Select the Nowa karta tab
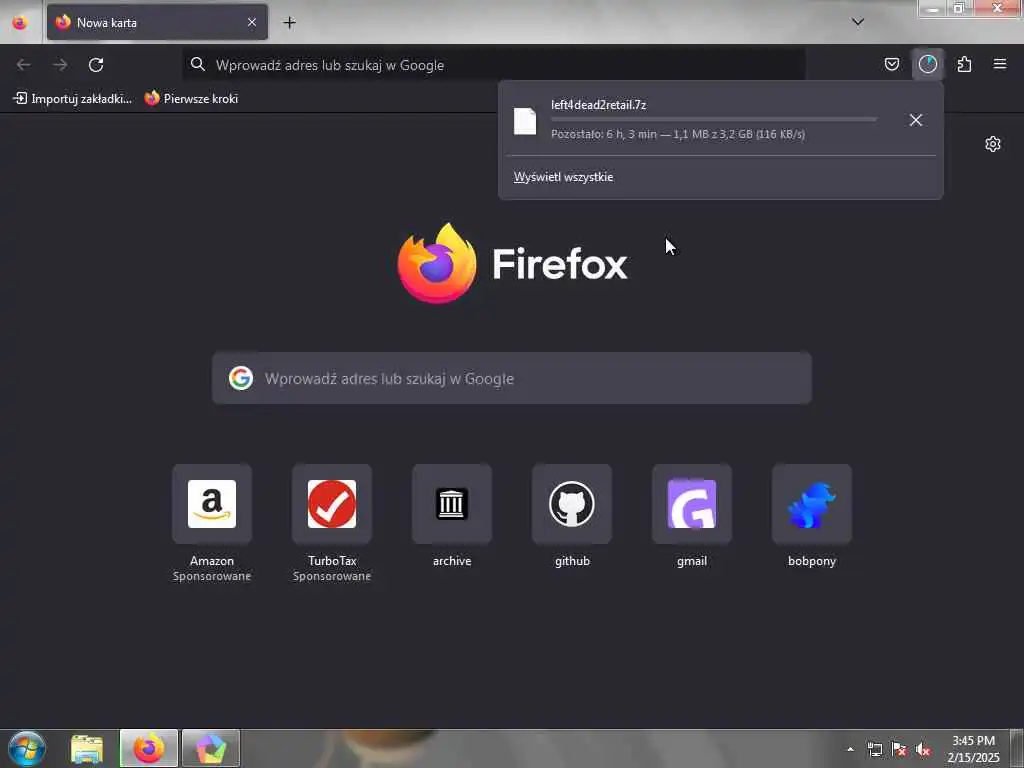1024x768 pixels. (x=157, y=22)
